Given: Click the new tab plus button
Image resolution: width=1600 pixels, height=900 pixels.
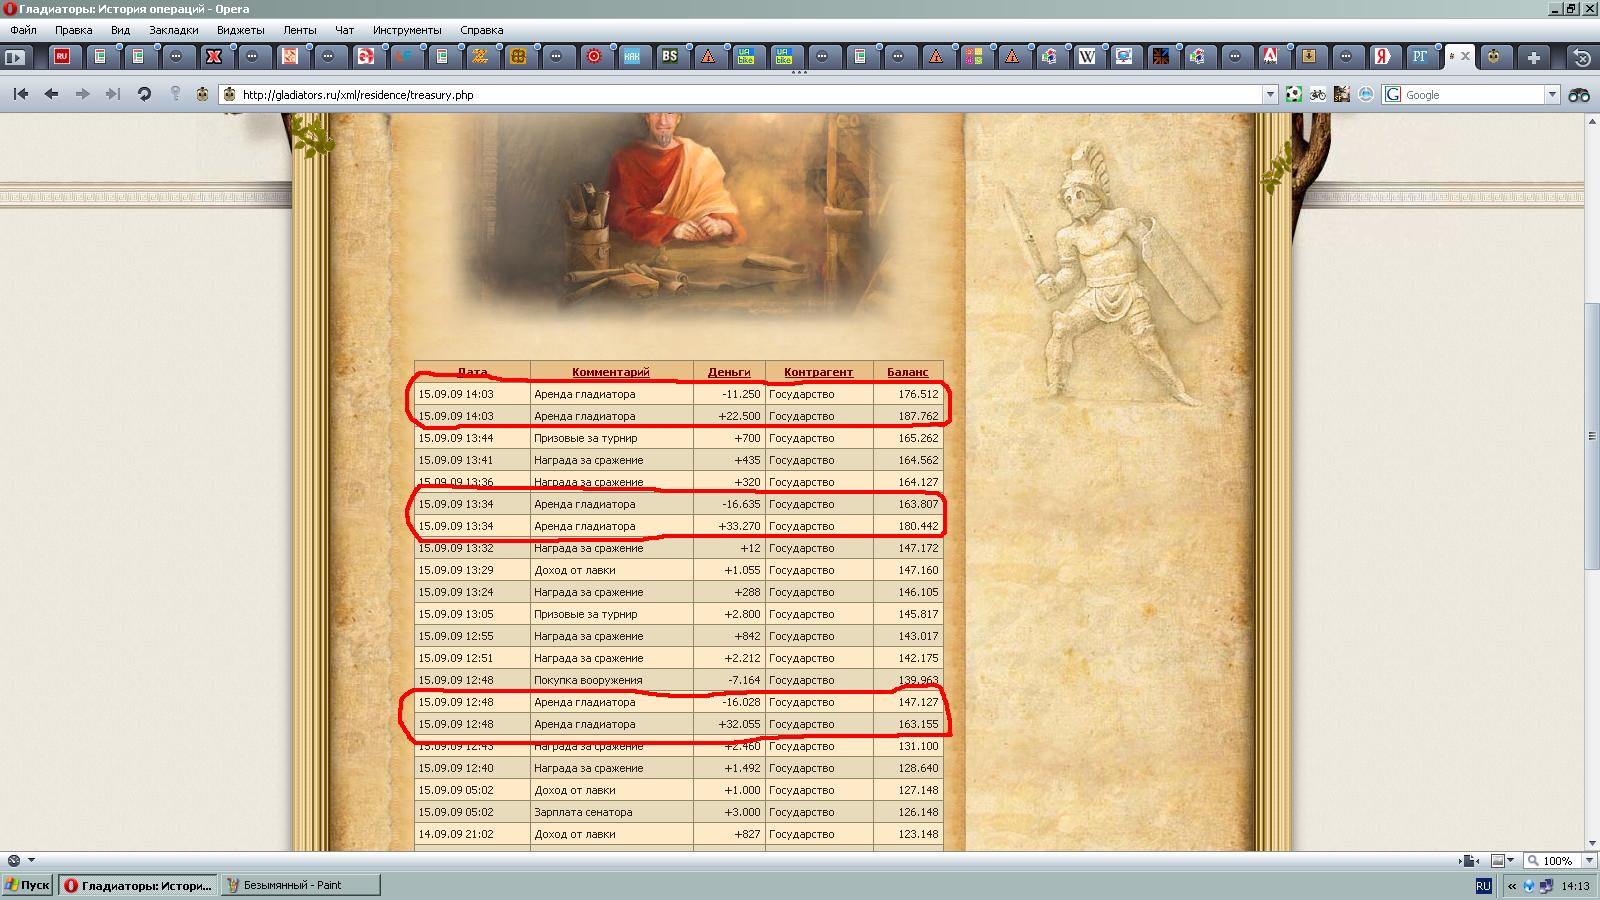Looking at the screenshot, I should coord(1533,57).
